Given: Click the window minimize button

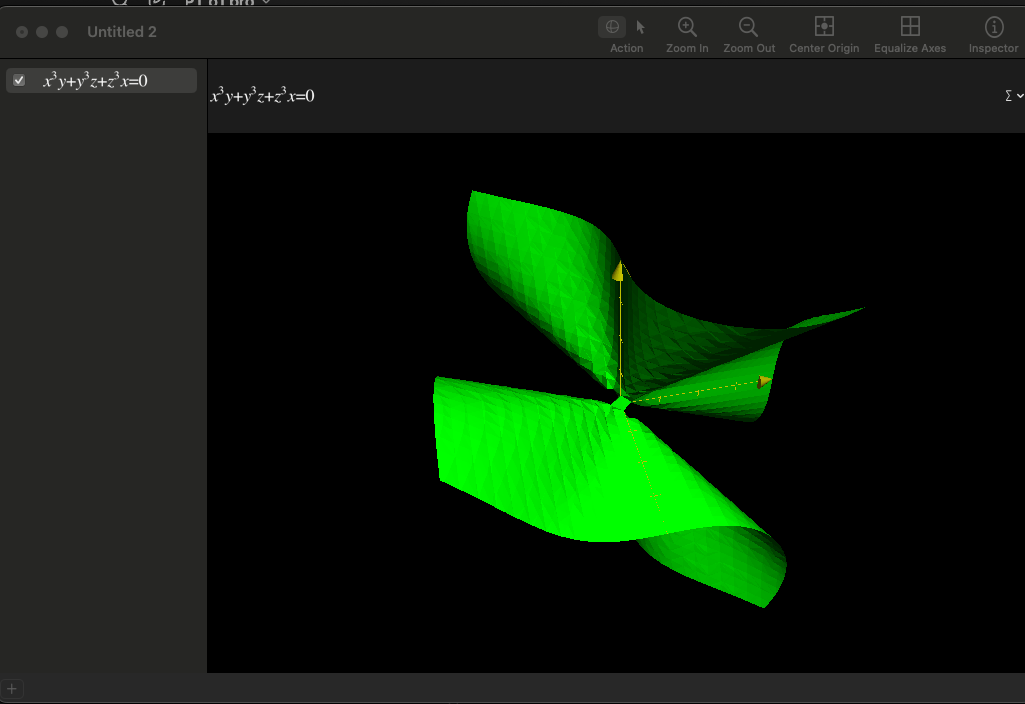Looking at the screenshot, I should (42, 32).
